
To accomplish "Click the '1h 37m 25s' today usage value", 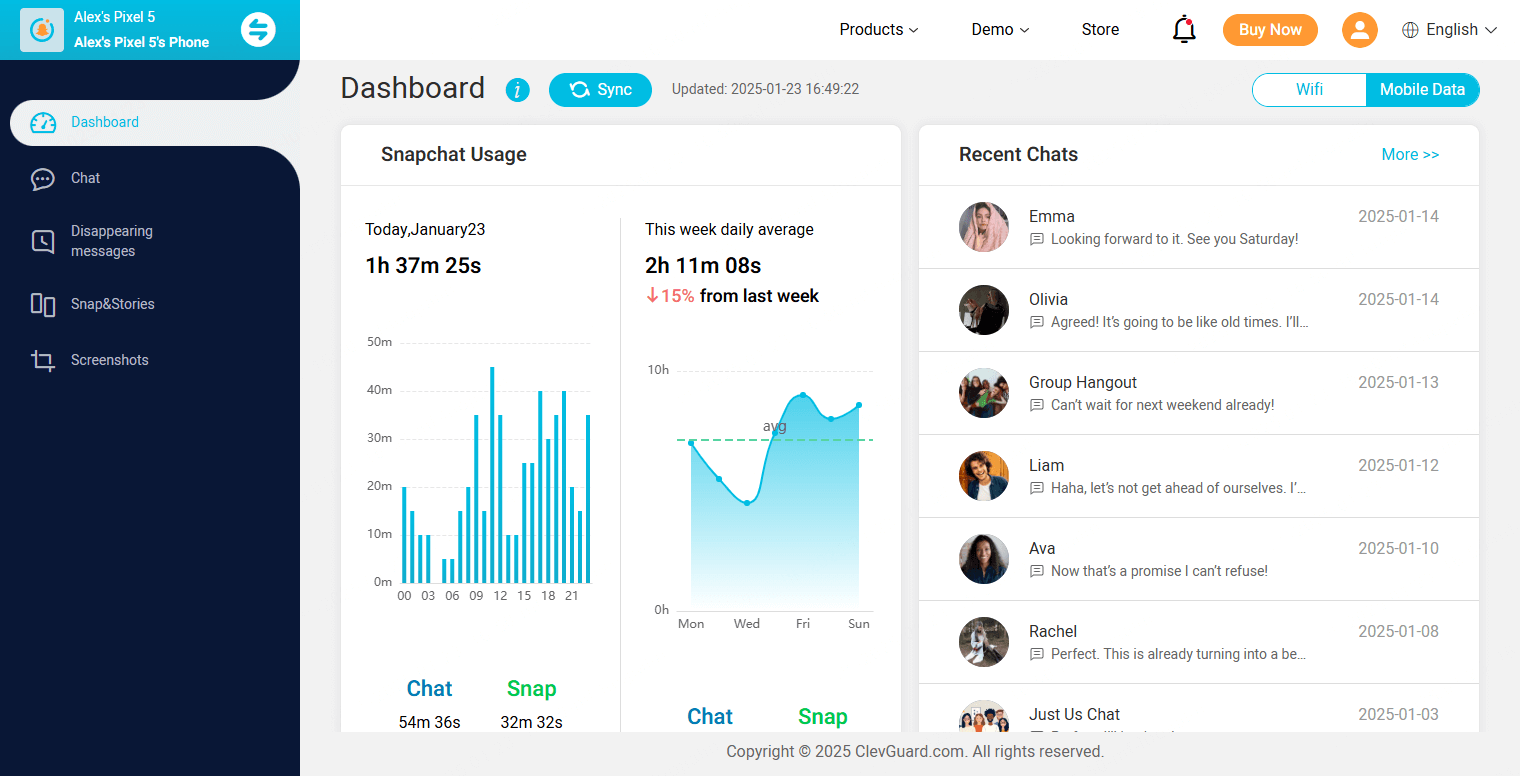I will [423, 266].
